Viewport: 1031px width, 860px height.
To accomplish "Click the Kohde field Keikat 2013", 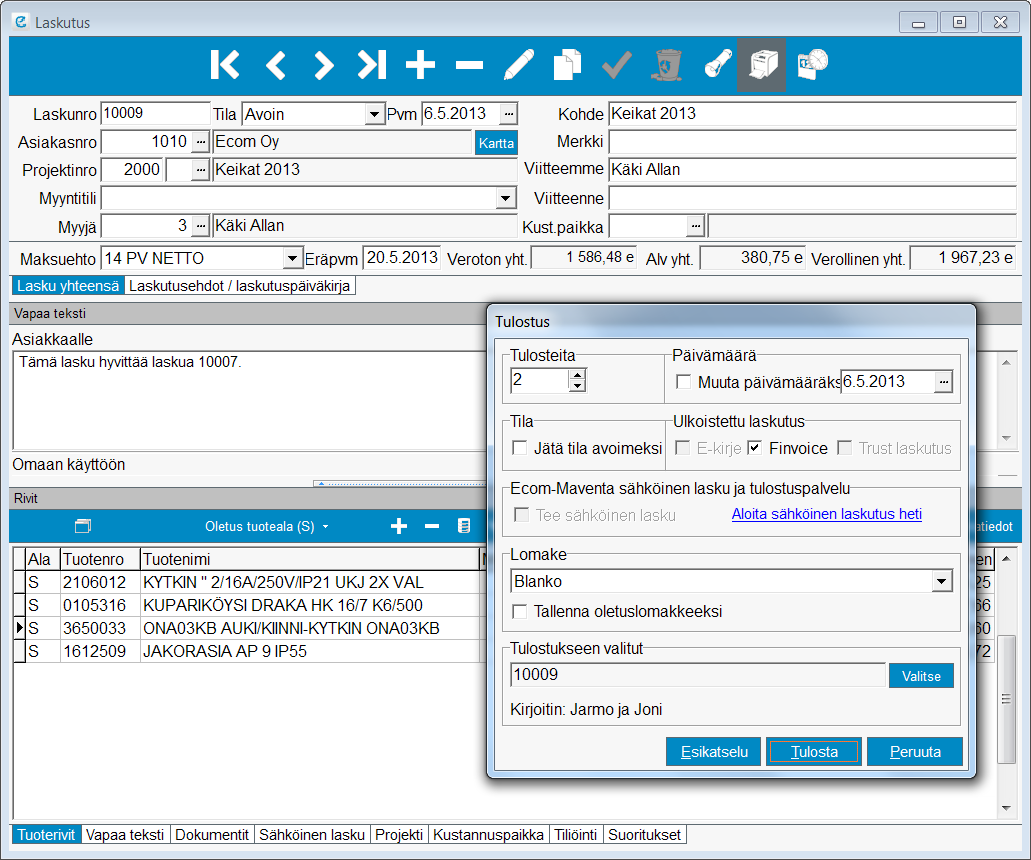I will click(x=813, y=114).
